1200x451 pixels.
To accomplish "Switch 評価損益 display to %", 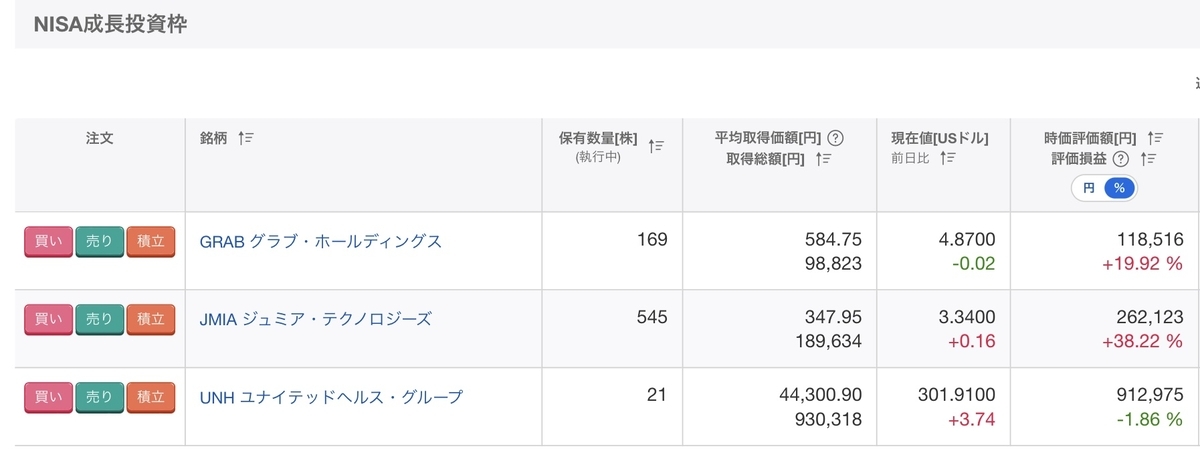I will 1120,187.
